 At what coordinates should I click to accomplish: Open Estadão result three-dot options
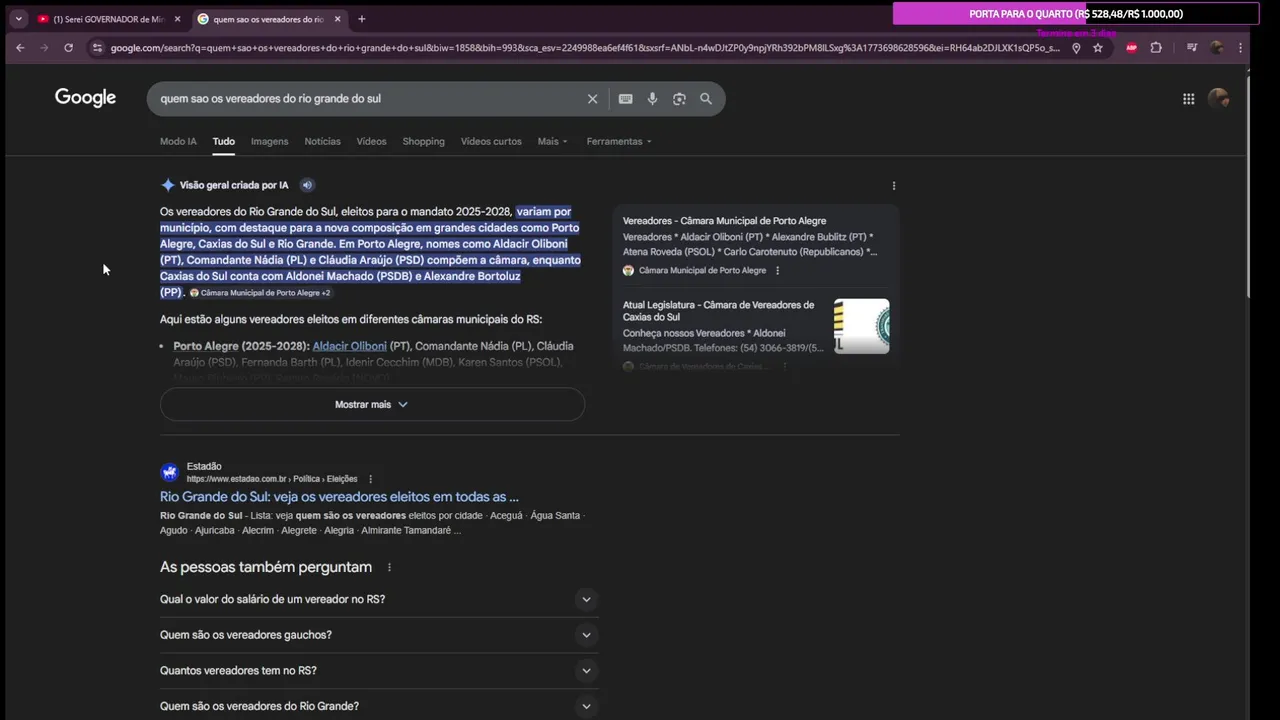pyautogui.click(x=370, y=479)
